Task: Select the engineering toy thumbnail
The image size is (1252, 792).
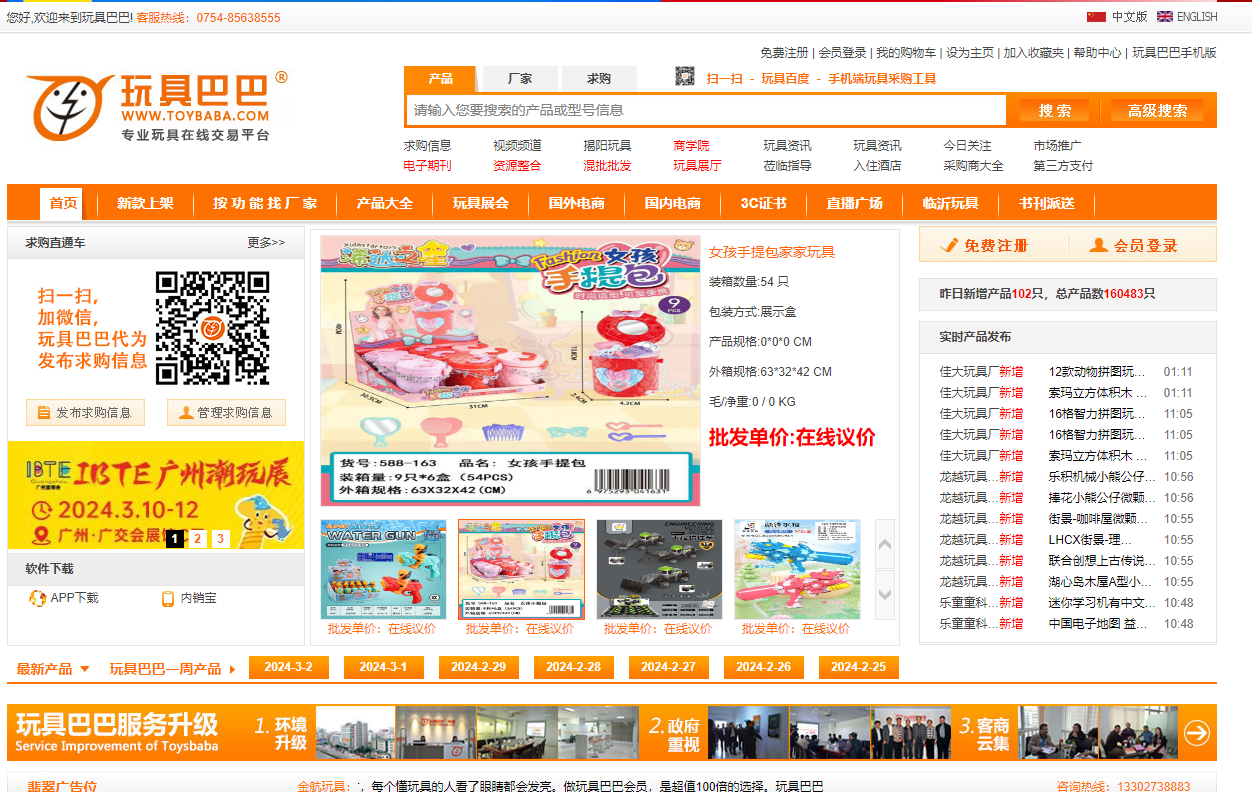Action: [659, 569]
